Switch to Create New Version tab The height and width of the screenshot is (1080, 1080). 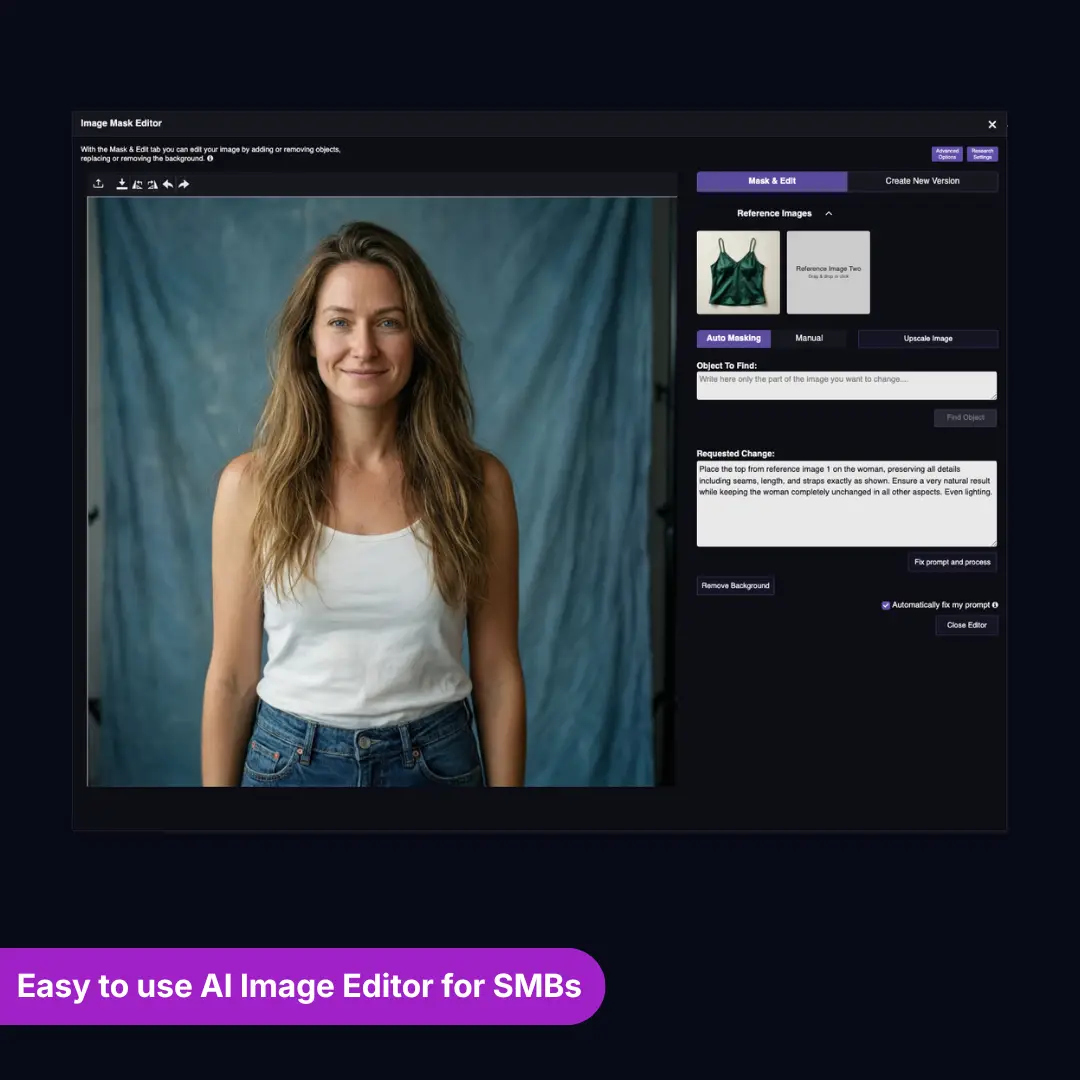coord(922,181)
